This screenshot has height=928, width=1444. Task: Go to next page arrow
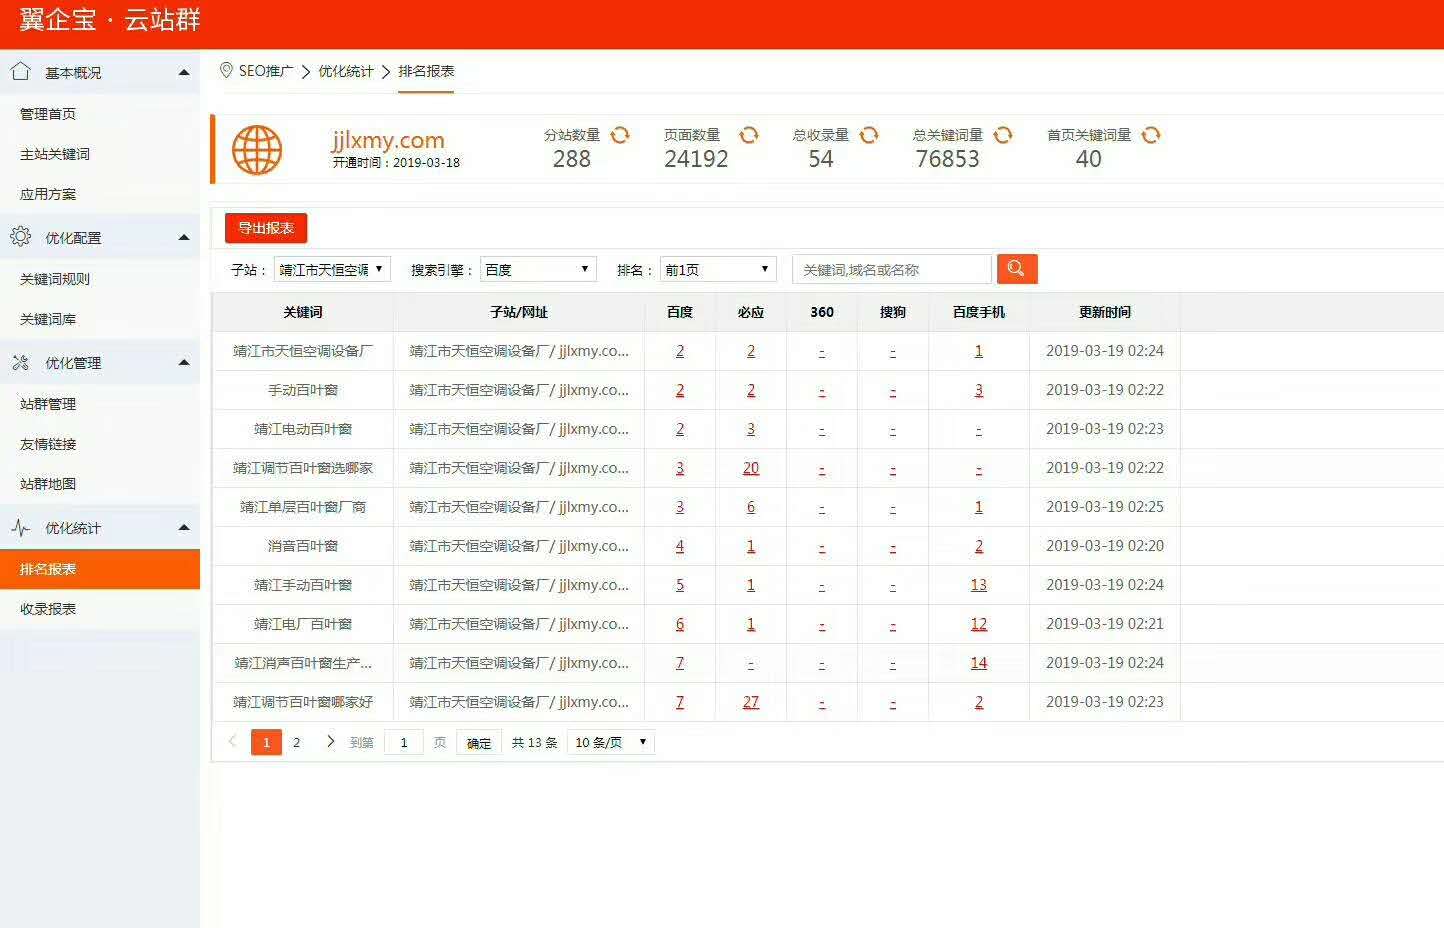(331, 741)
